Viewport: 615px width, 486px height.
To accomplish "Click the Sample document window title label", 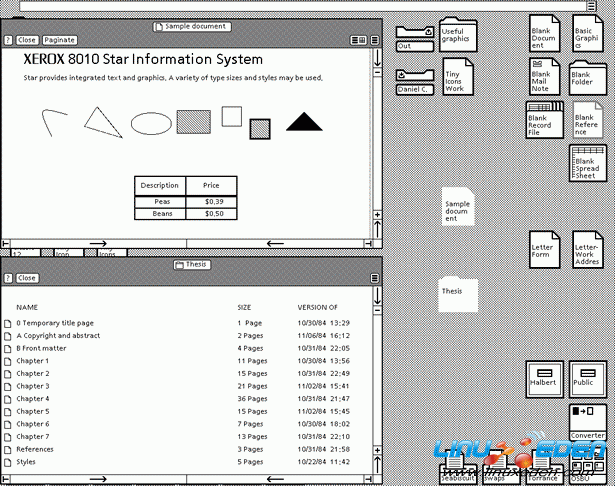I will 191,27.
